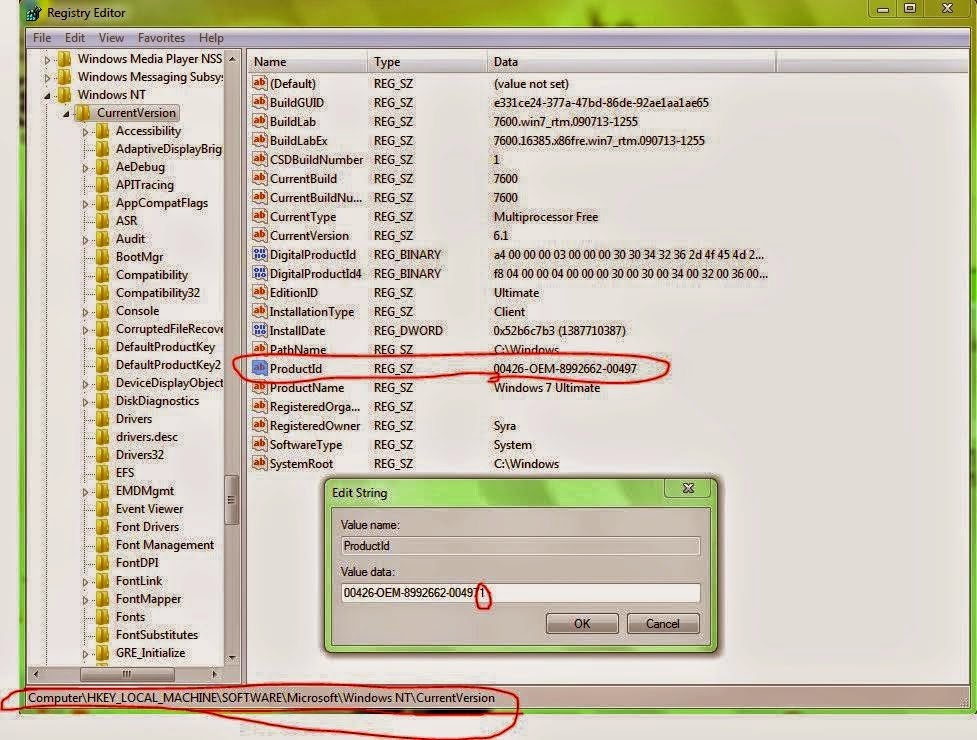The image size is (977, 740).
Task: Select the DiskDiagnostics key
Action: (x=157, y=401)
